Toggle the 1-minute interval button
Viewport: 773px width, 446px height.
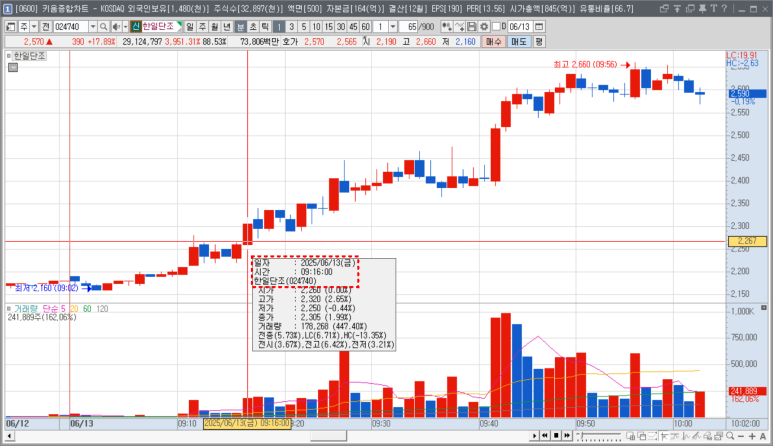279,27
